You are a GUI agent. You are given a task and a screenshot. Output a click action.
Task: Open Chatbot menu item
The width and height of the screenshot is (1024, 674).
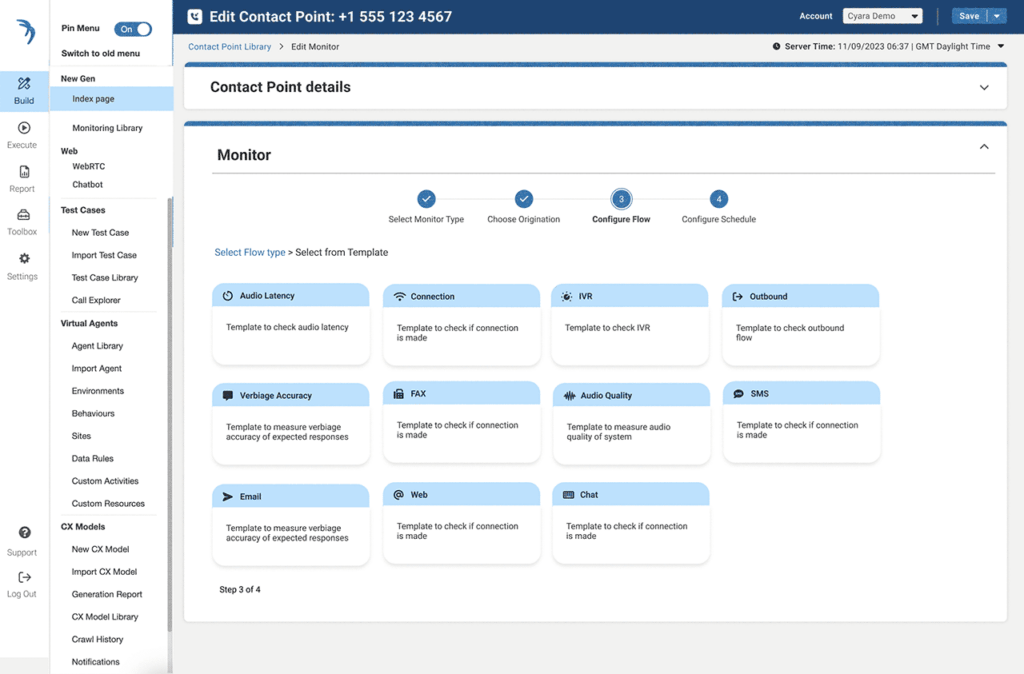[x=88, y=185]
